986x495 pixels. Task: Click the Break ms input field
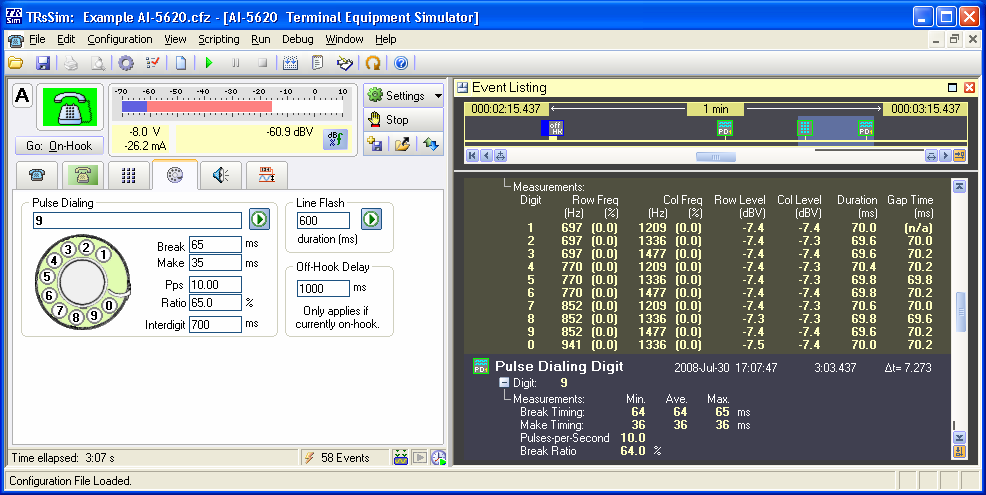(x=215, y=245)
